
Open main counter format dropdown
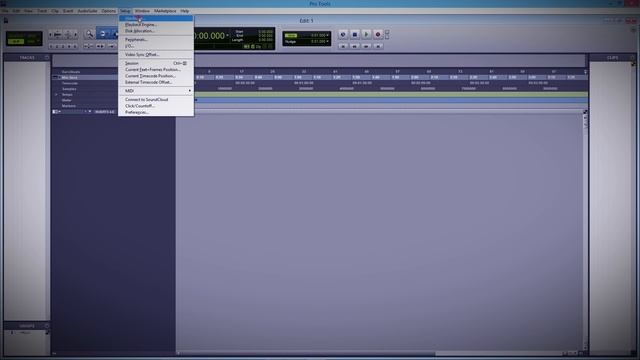pos(228,36)
